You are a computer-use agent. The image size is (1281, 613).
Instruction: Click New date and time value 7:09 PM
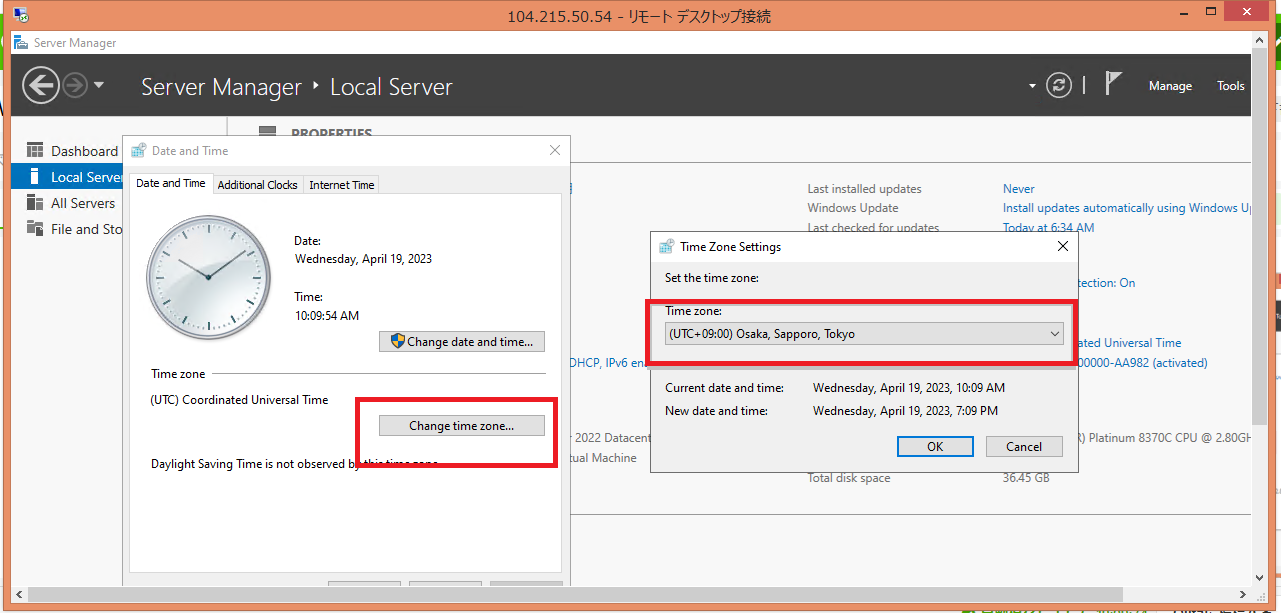point(905,411)
